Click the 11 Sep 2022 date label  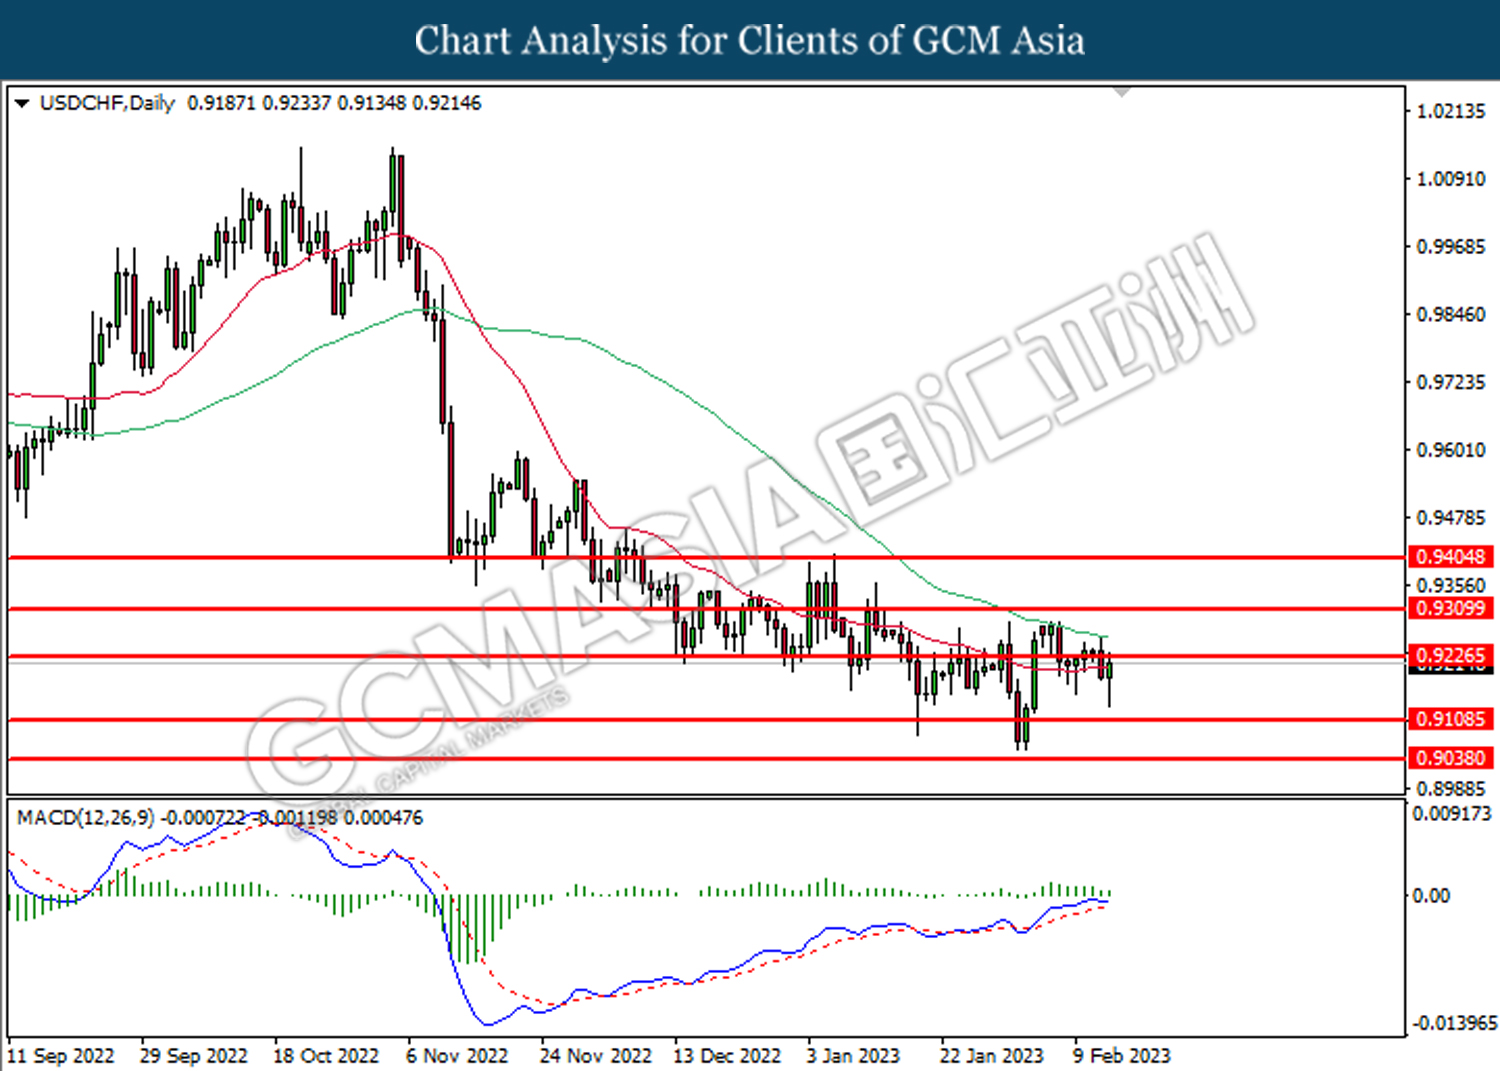(61, 1056)
